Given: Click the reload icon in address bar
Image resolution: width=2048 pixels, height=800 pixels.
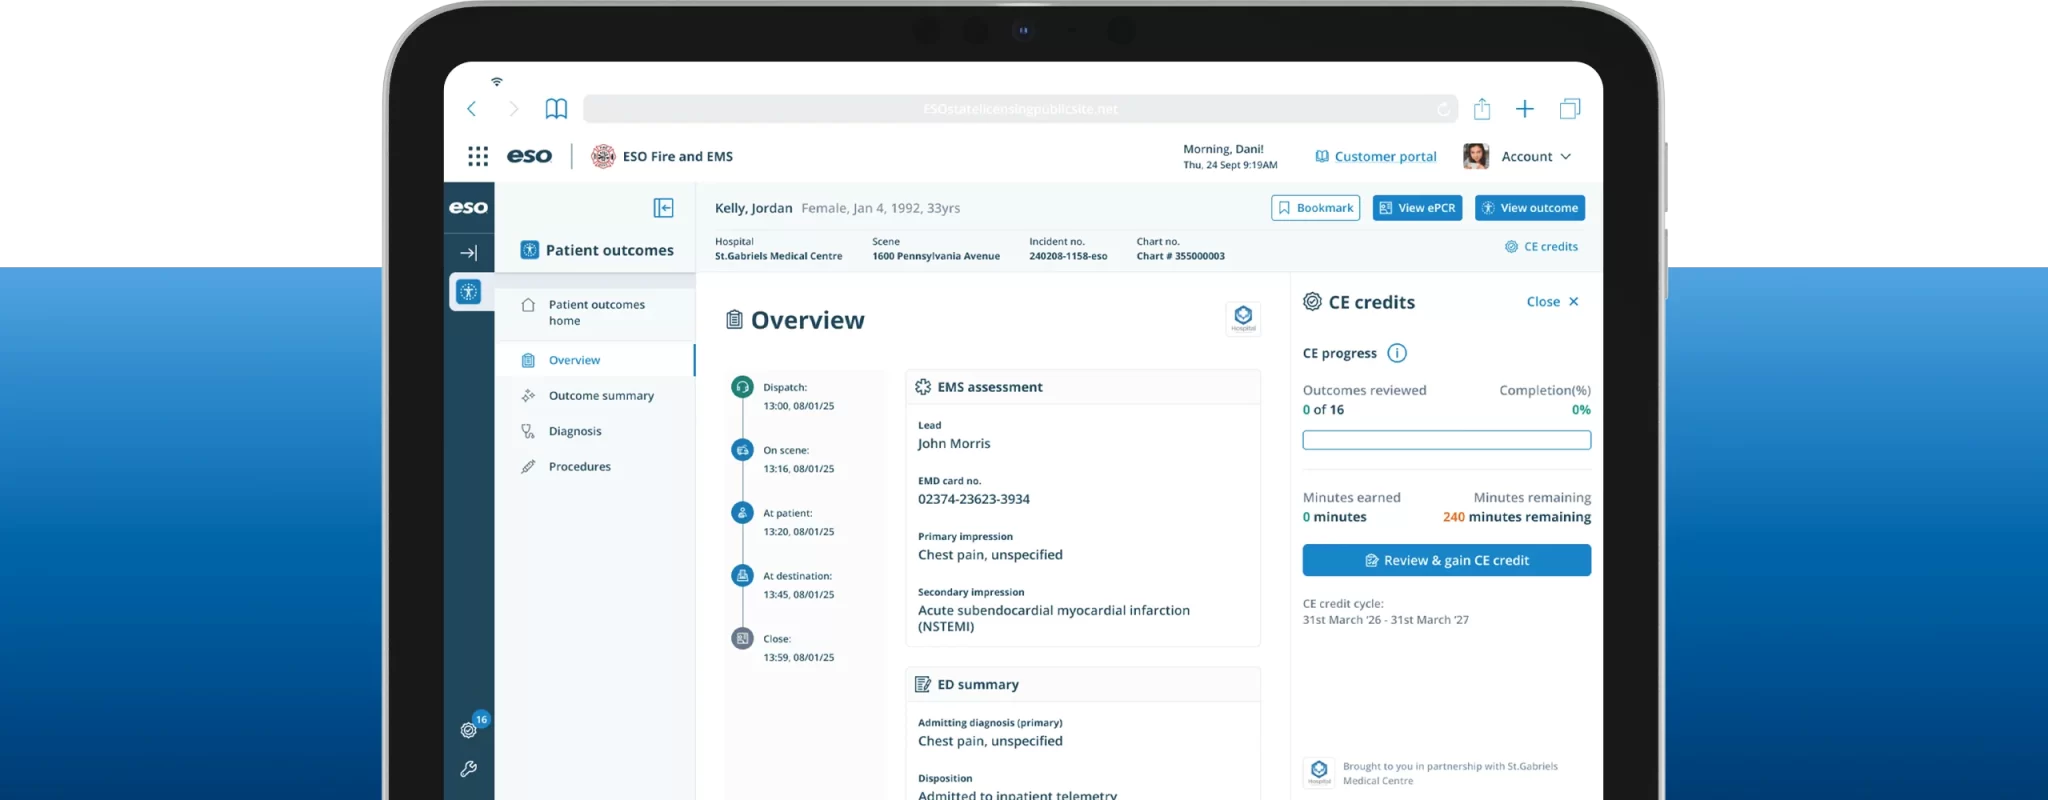Looking at the screenshot, I should point(1443,110).
